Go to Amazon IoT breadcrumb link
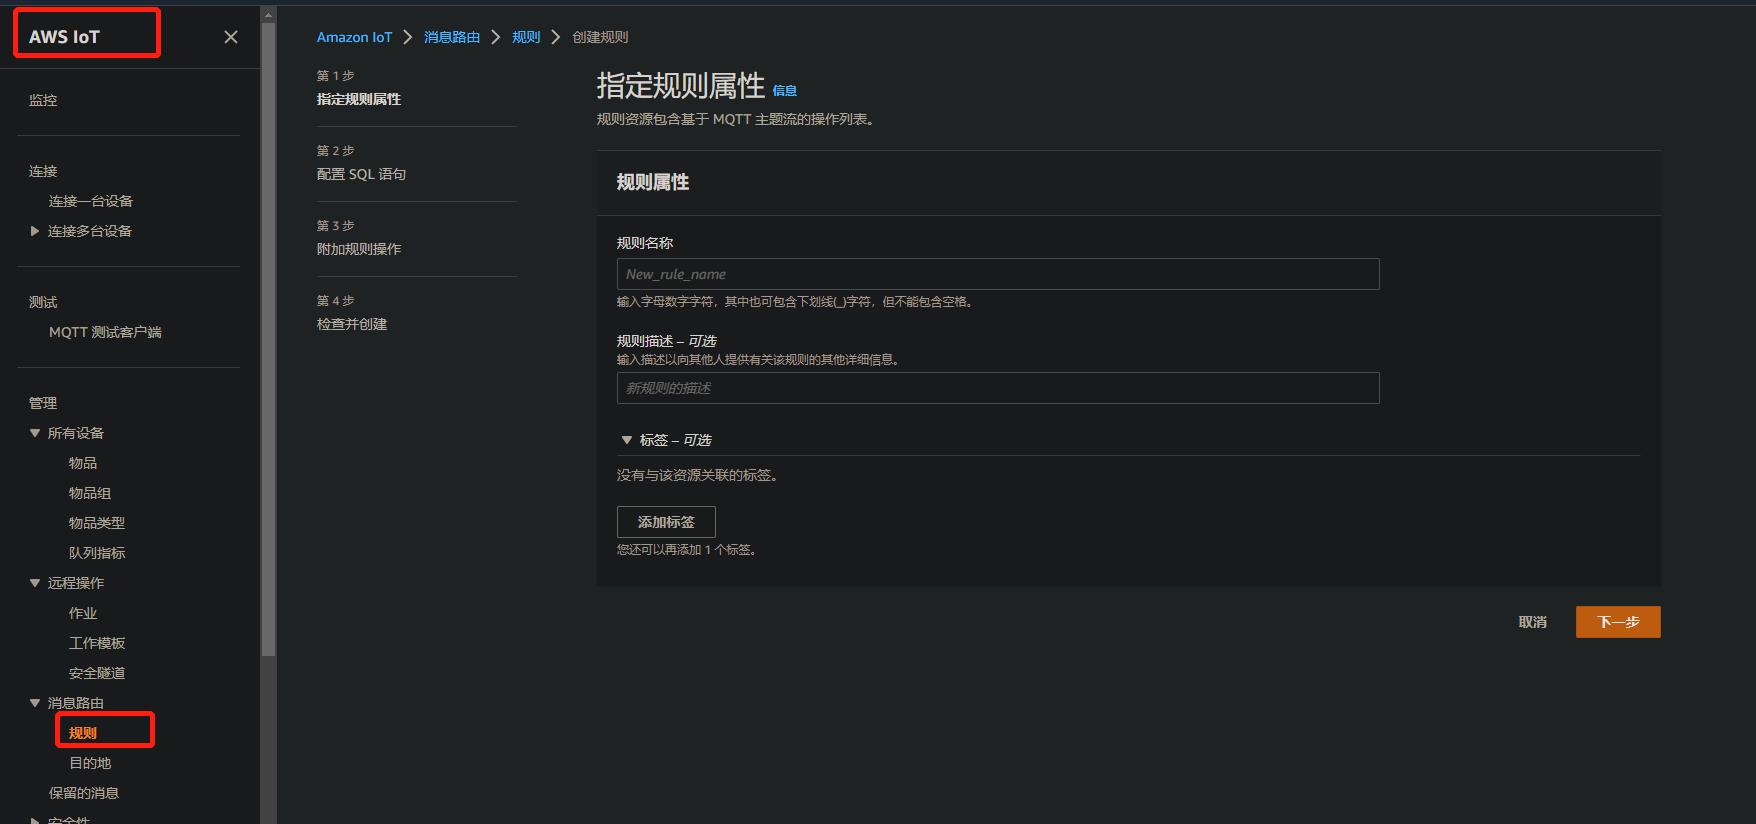This screenshot has height=824, width=1756. point(354,37)
